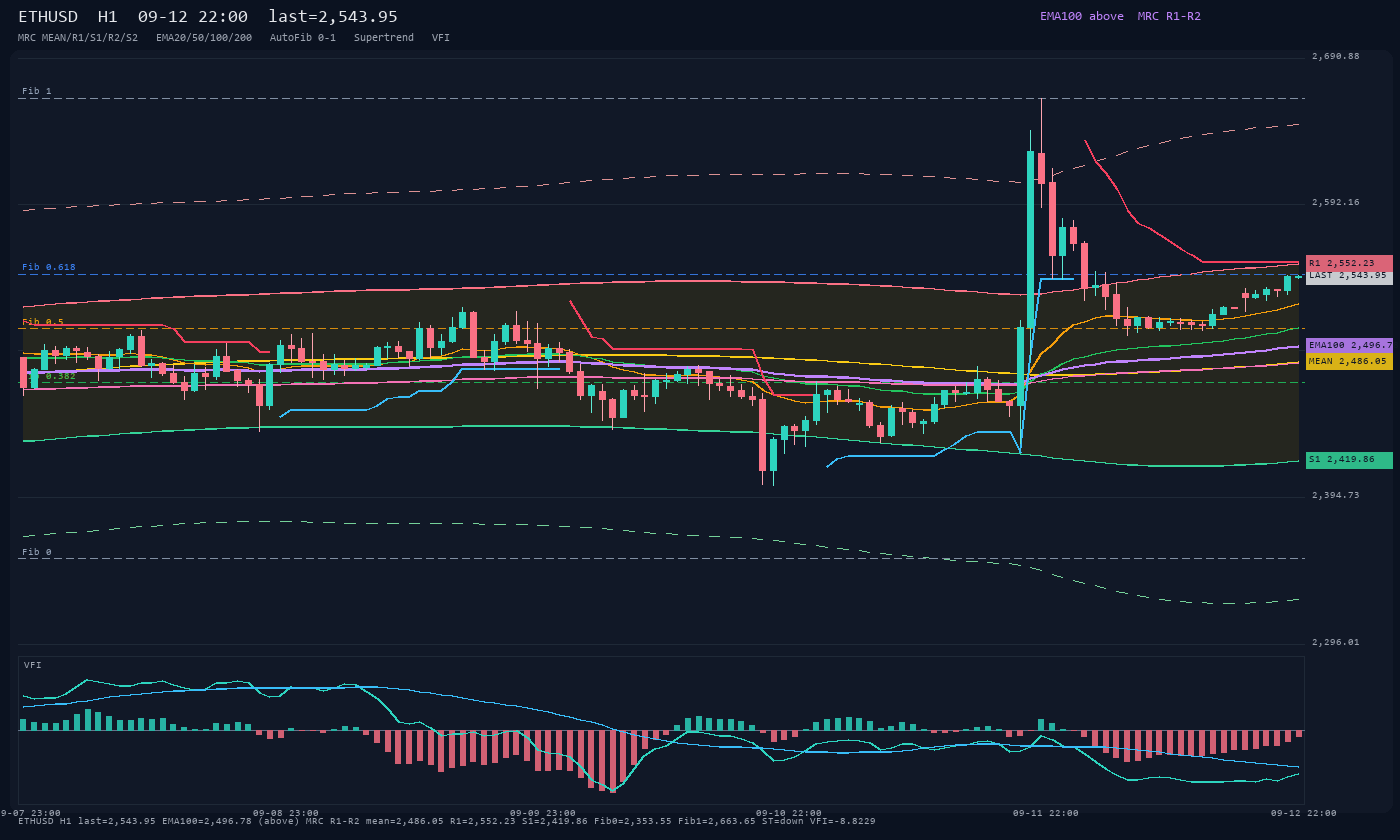1400x840 pixels.
Task: Click the 09-11 22:00 time axis label
Action: 1046,813
